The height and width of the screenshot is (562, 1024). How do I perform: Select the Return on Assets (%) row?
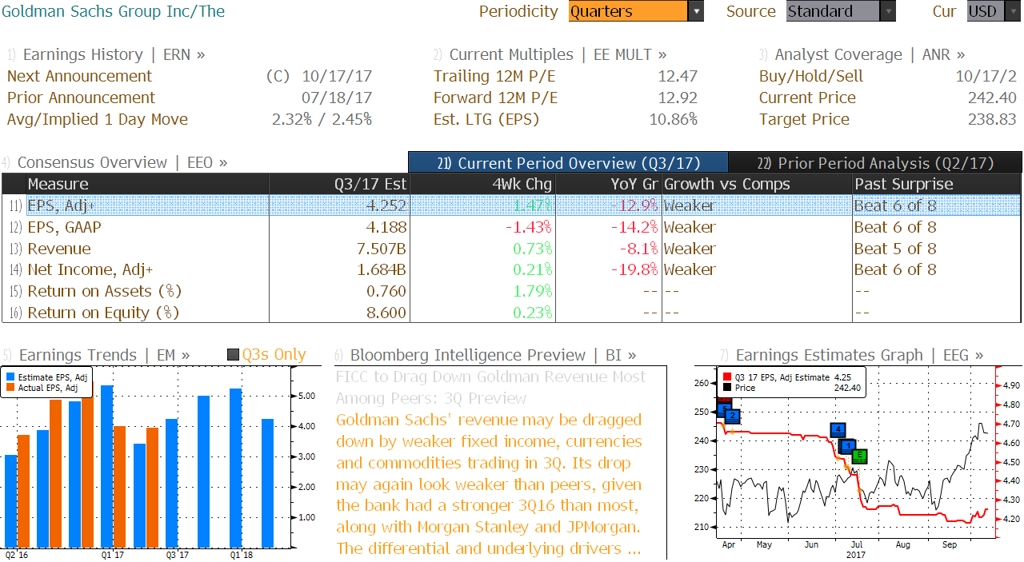[511, 291]
